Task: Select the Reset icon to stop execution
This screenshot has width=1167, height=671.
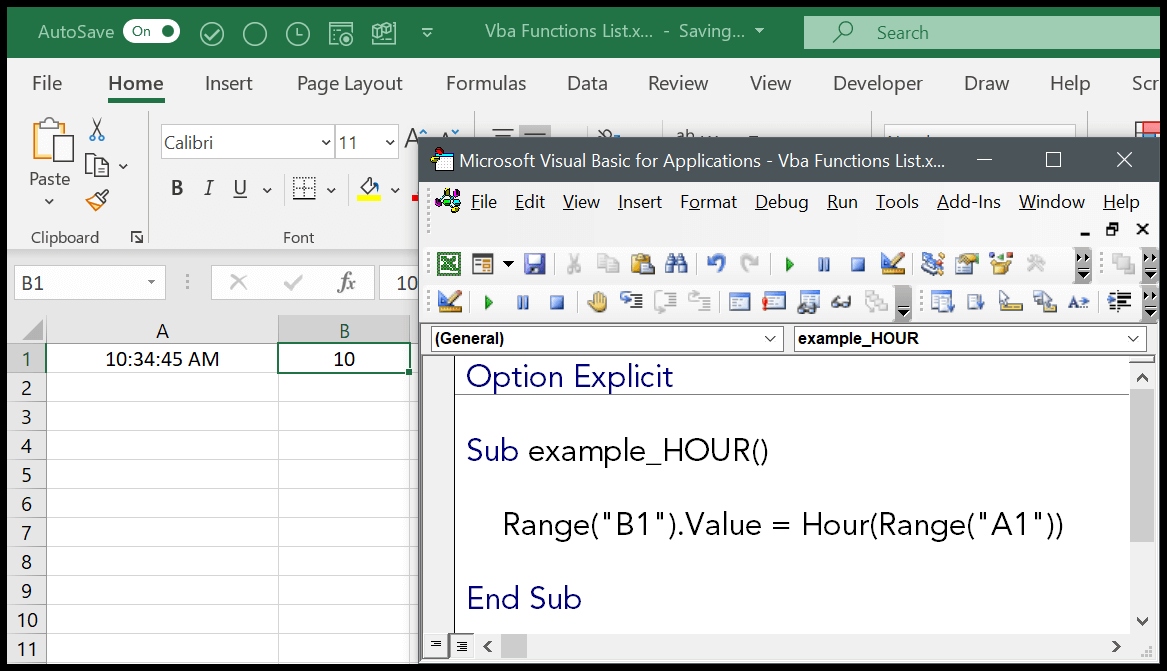Action: click(857, 263)
